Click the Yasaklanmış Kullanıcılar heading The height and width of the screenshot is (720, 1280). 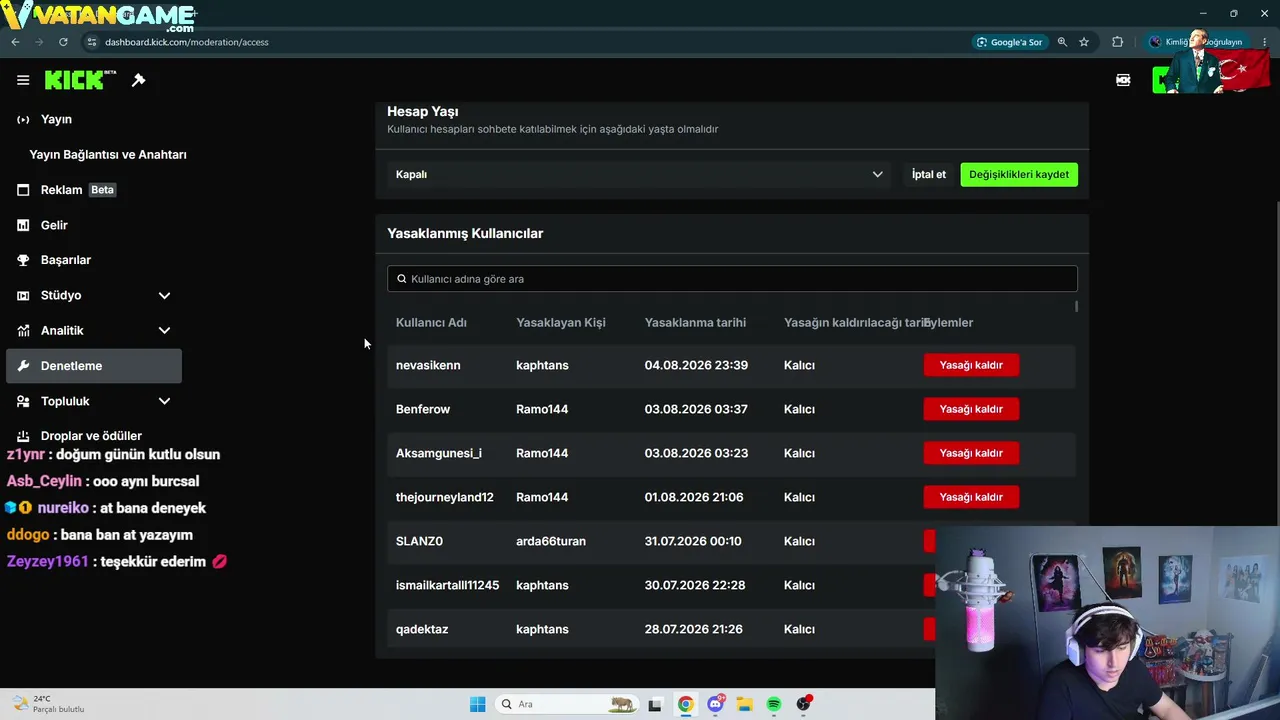click(x=465, y=233)
